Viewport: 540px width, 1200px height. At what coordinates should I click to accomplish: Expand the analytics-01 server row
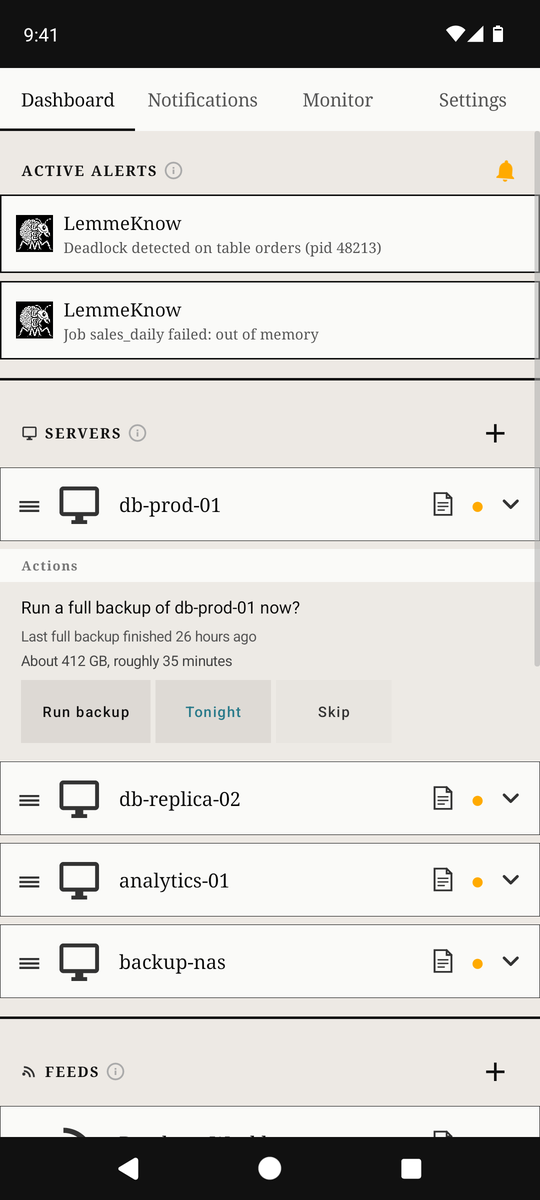pyautogui.click(x=511, y=881)
